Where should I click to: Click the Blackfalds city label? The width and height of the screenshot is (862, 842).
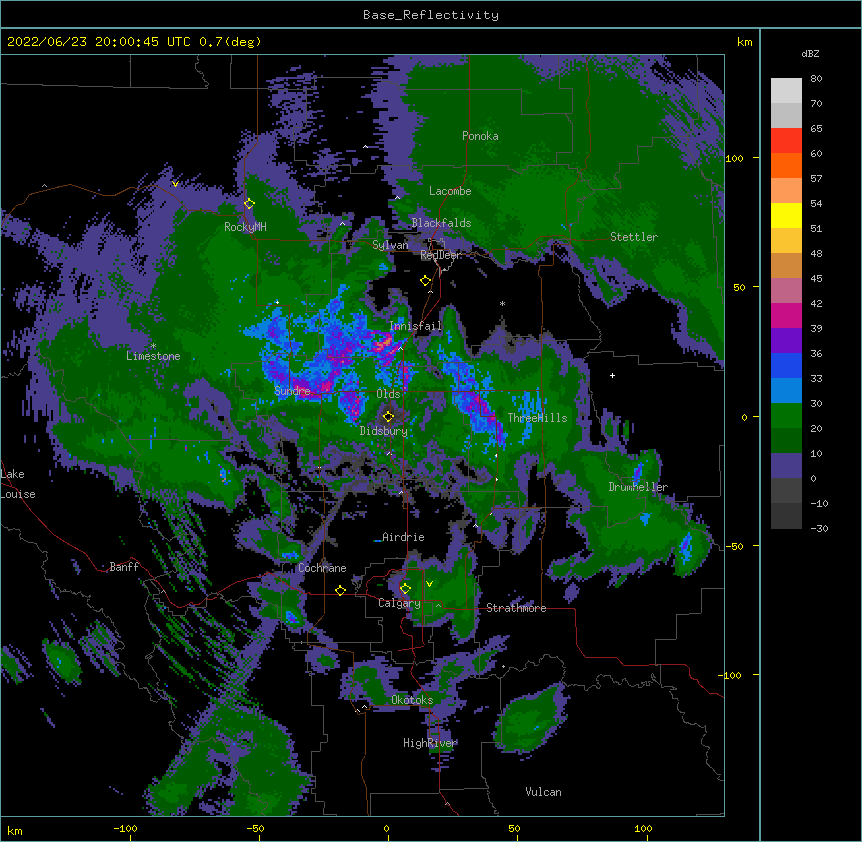(x=441, y=223)
